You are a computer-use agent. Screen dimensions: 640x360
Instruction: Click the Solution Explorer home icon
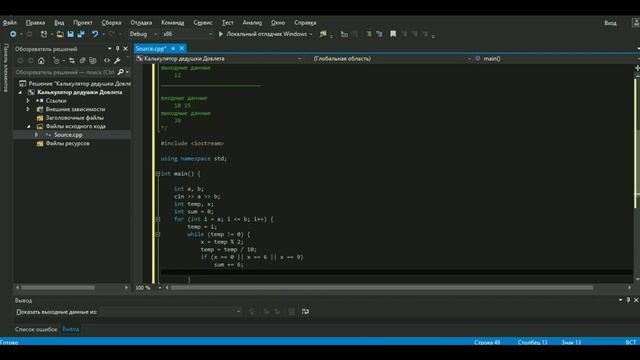click(41, 61)
